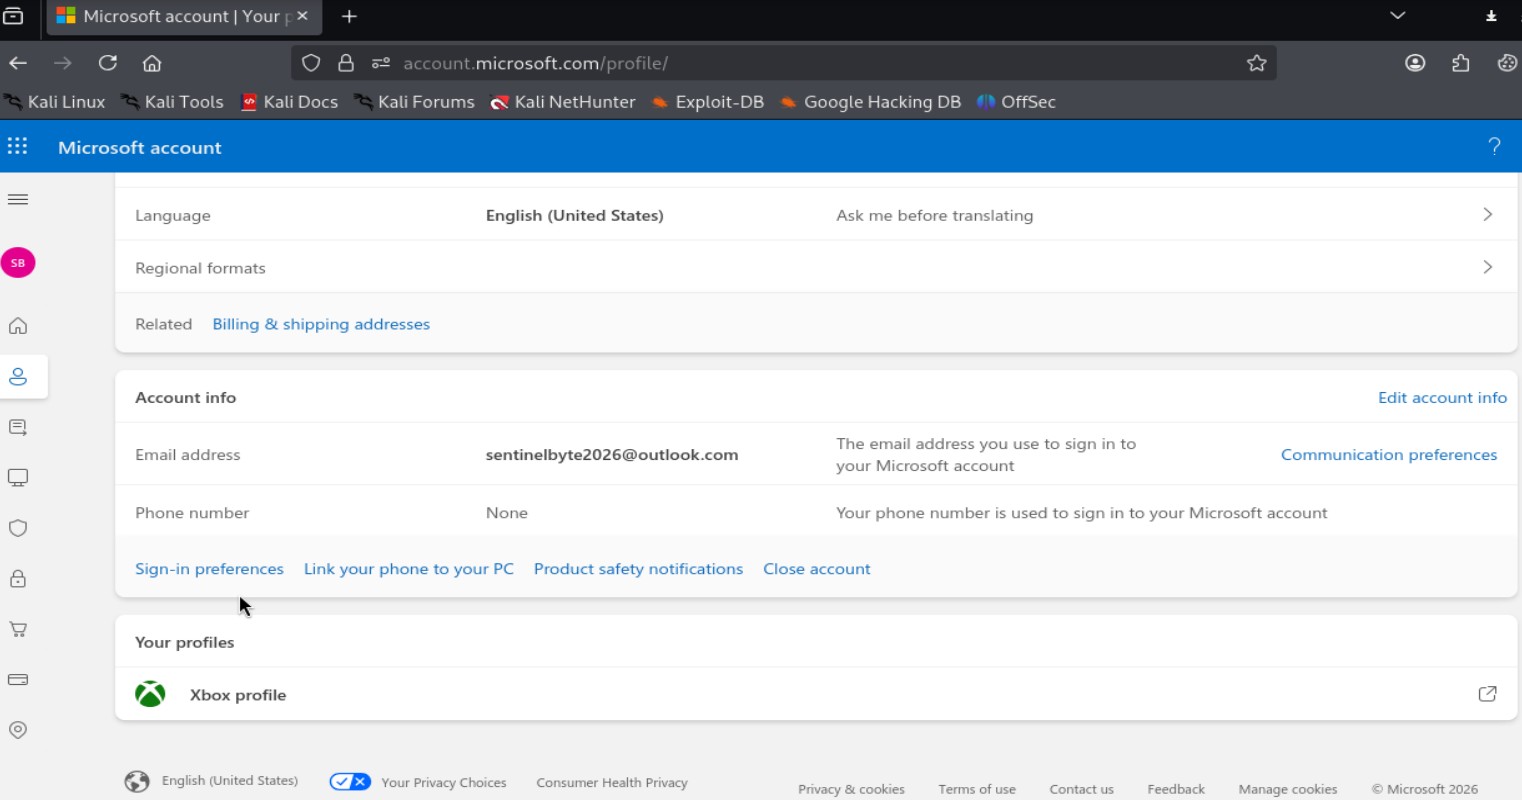The image size is (1522, 800).
Task: Select the Your info person icon in sidebar
Action: point(17,376)
